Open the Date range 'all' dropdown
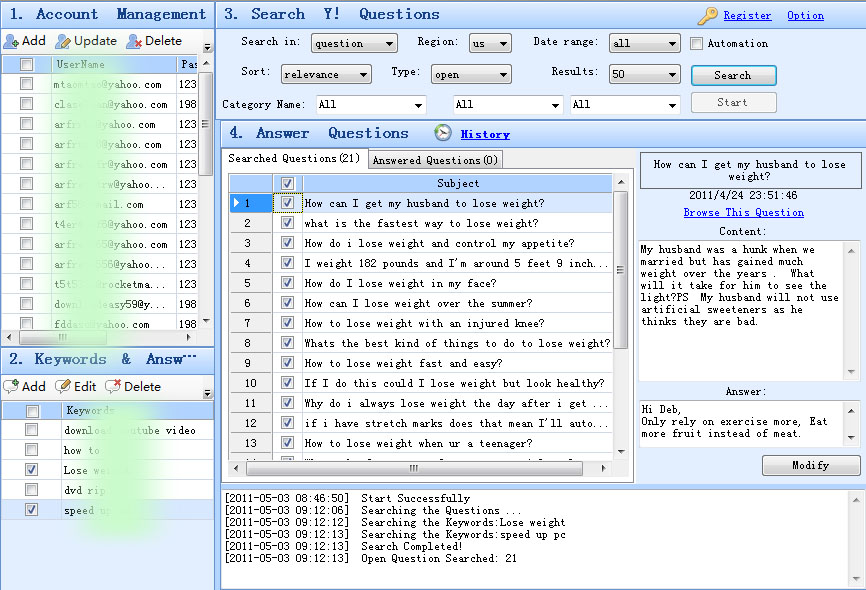The image size is (866, 590). coord(645,43)
